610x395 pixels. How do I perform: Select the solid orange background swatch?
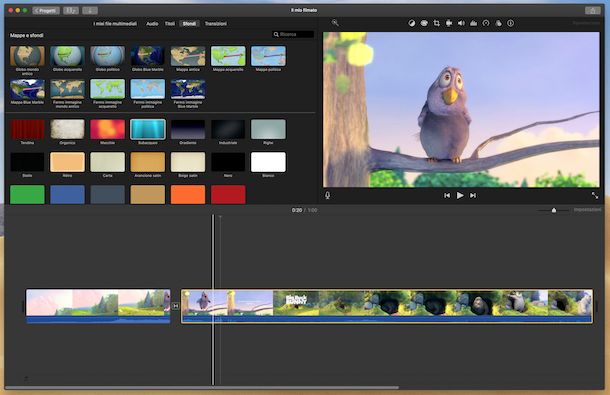coord(188,195)
